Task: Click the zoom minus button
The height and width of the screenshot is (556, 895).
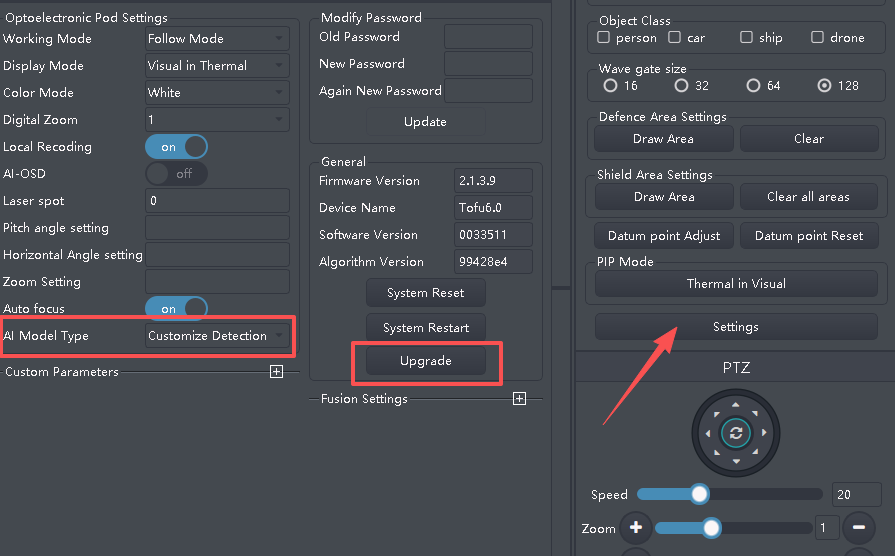Action: pyautogui.click(x=858, y=527)
